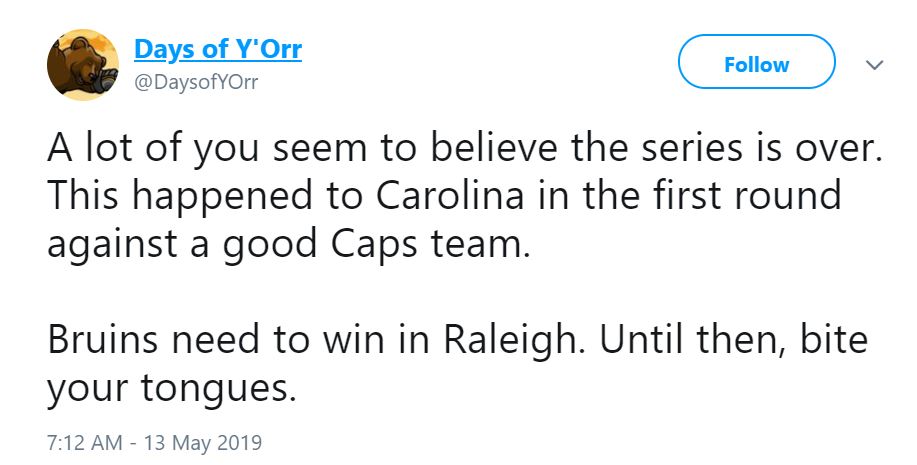Click the 7:12 AM timestamp
Viewport: 917px width, 465px height.
(x=84, y=440)
